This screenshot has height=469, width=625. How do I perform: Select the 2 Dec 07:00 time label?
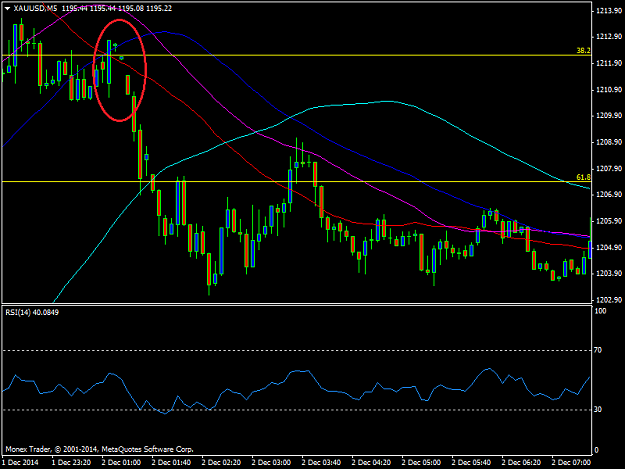click(571, 463)
